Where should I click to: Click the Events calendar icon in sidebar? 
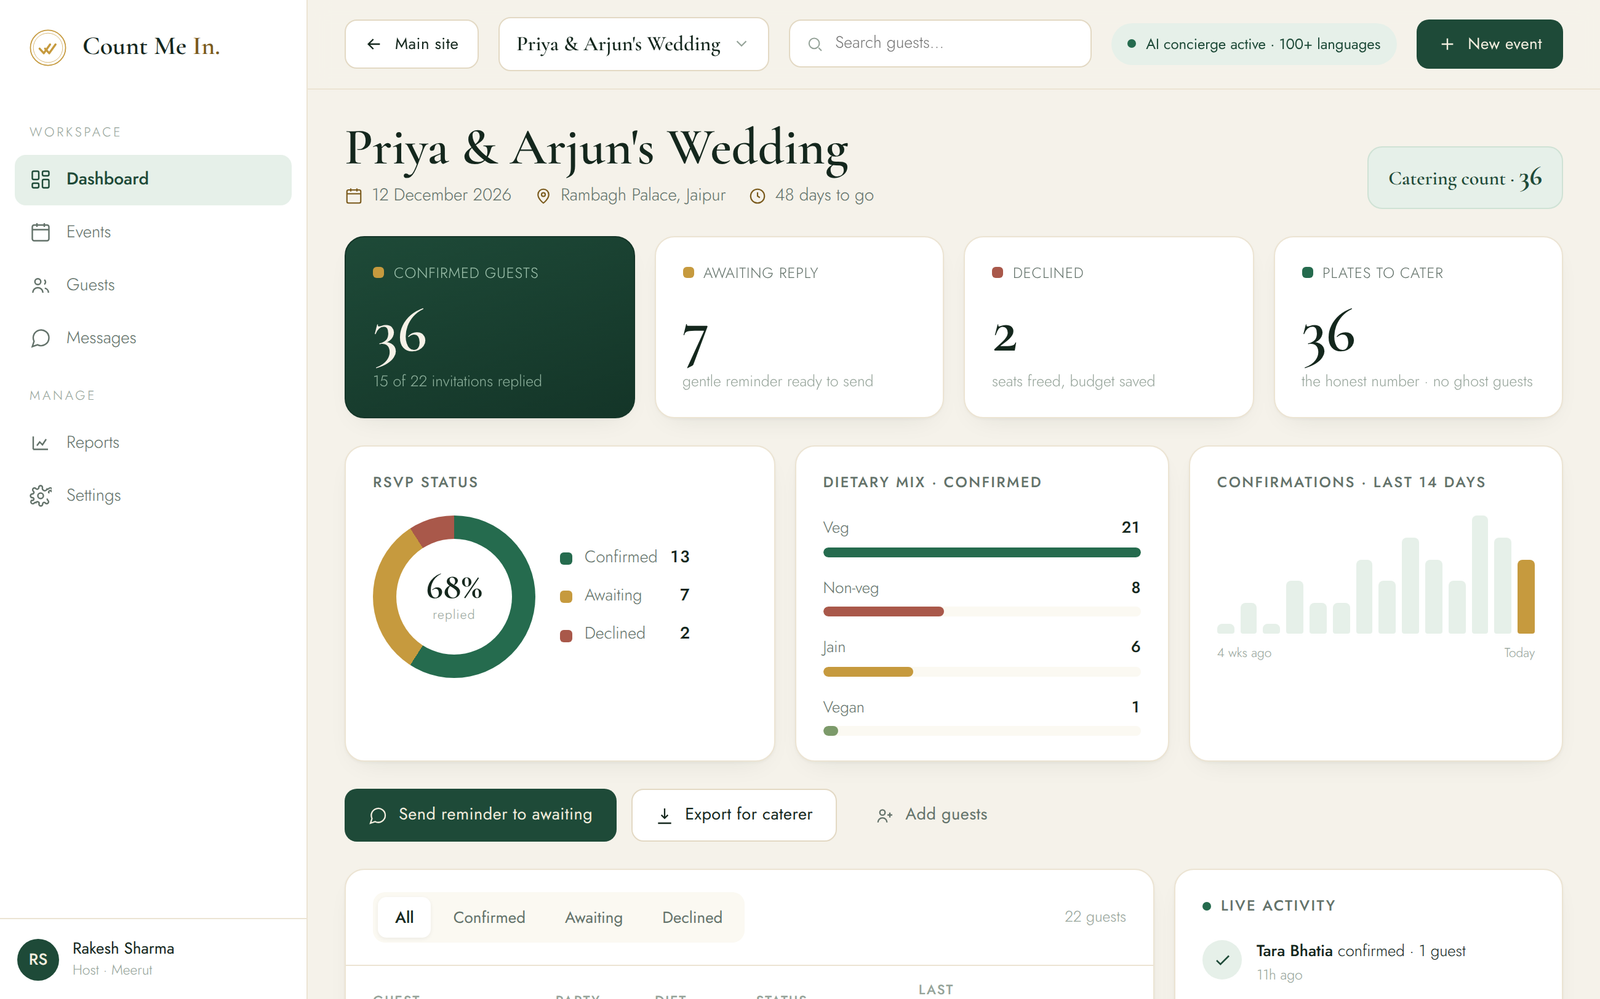pyautogui.click(x=41, y=232)
